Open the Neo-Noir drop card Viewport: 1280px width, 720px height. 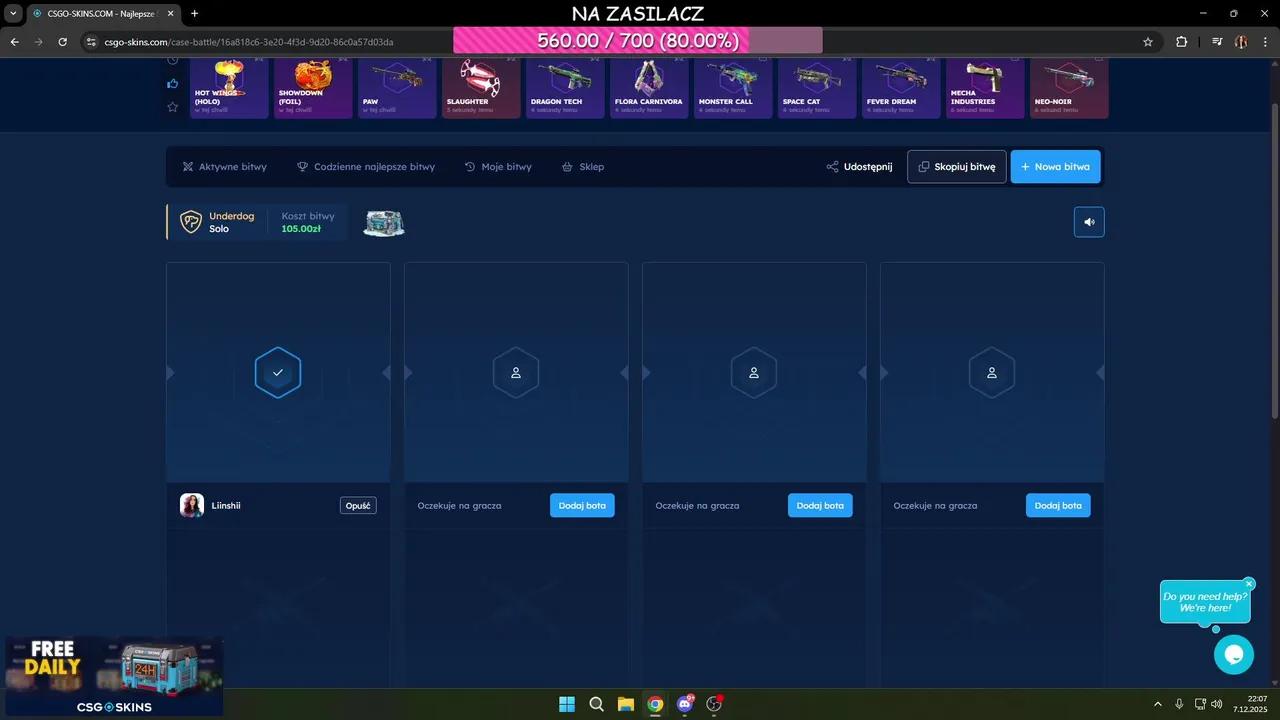point(1069,88)
